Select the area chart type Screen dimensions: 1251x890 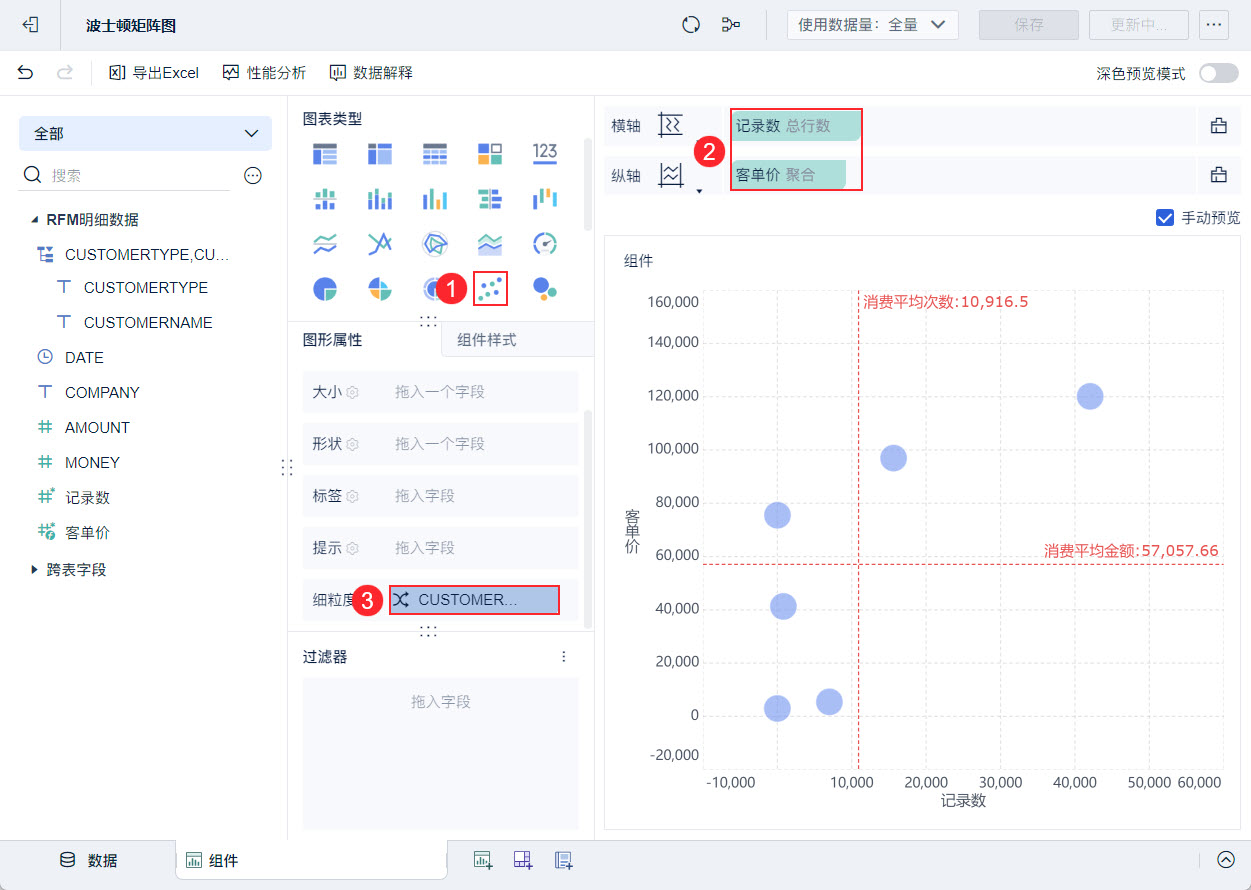490,243
